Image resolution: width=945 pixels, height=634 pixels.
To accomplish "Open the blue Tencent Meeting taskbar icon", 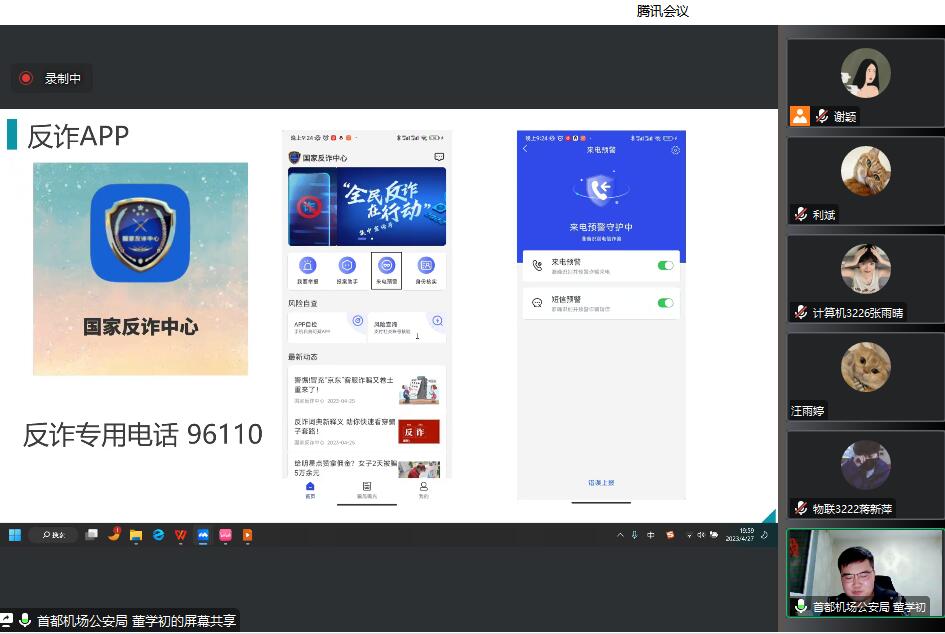I will click(203, 535).
